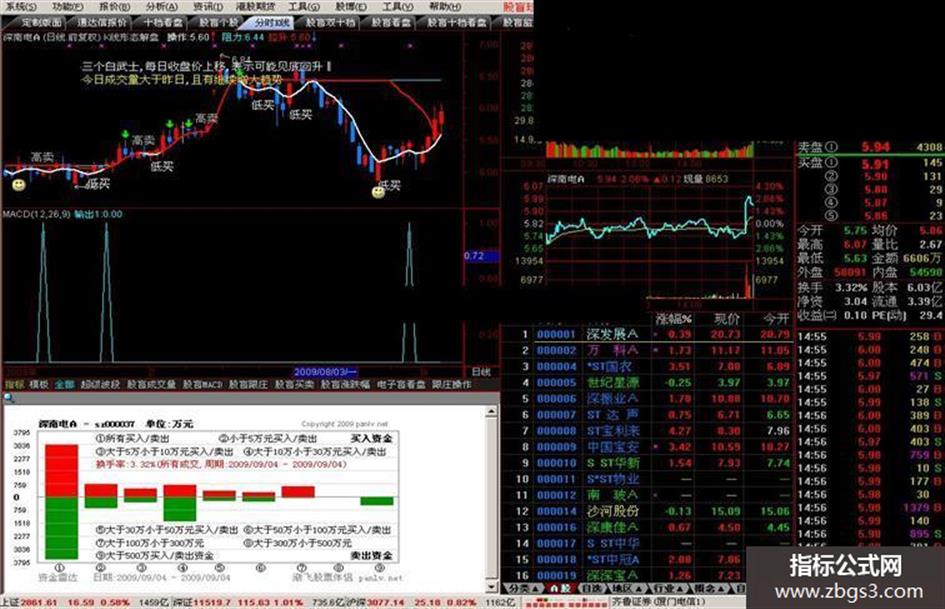The width and height of the screenshot is (945, 609).
Task: Click the 买盘① price 5.91
Action: pos(875,163)
